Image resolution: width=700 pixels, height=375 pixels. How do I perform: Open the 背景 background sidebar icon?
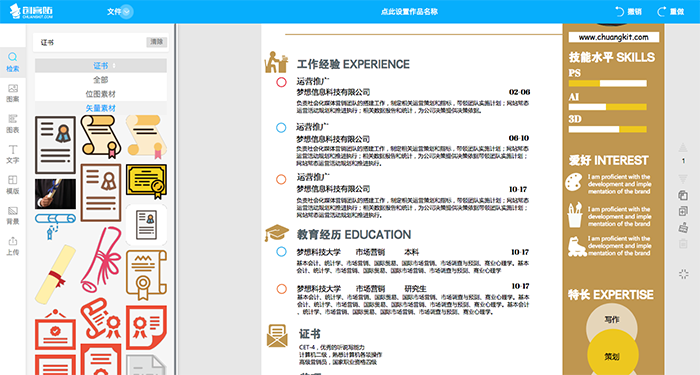(12, 215)
